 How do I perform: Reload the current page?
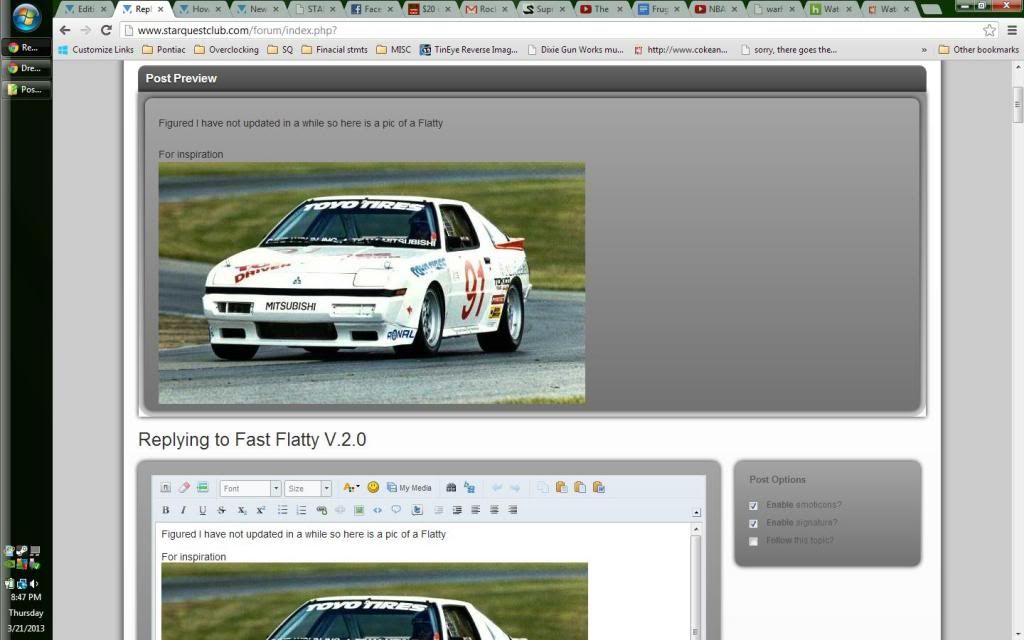click(106, 30)
